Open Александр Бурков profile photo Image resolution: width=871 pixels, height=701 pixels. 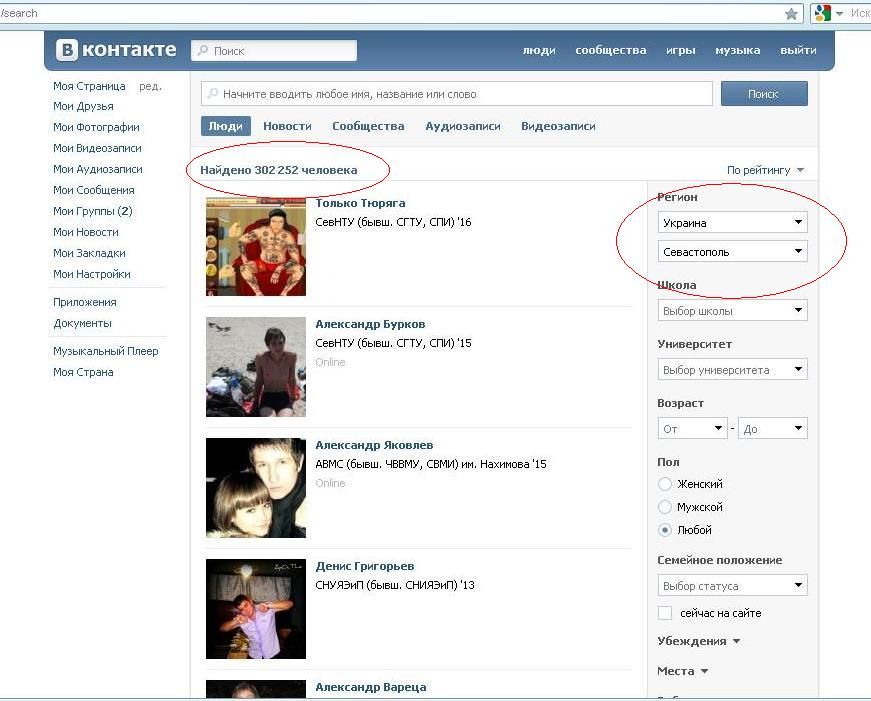point(256,367)
